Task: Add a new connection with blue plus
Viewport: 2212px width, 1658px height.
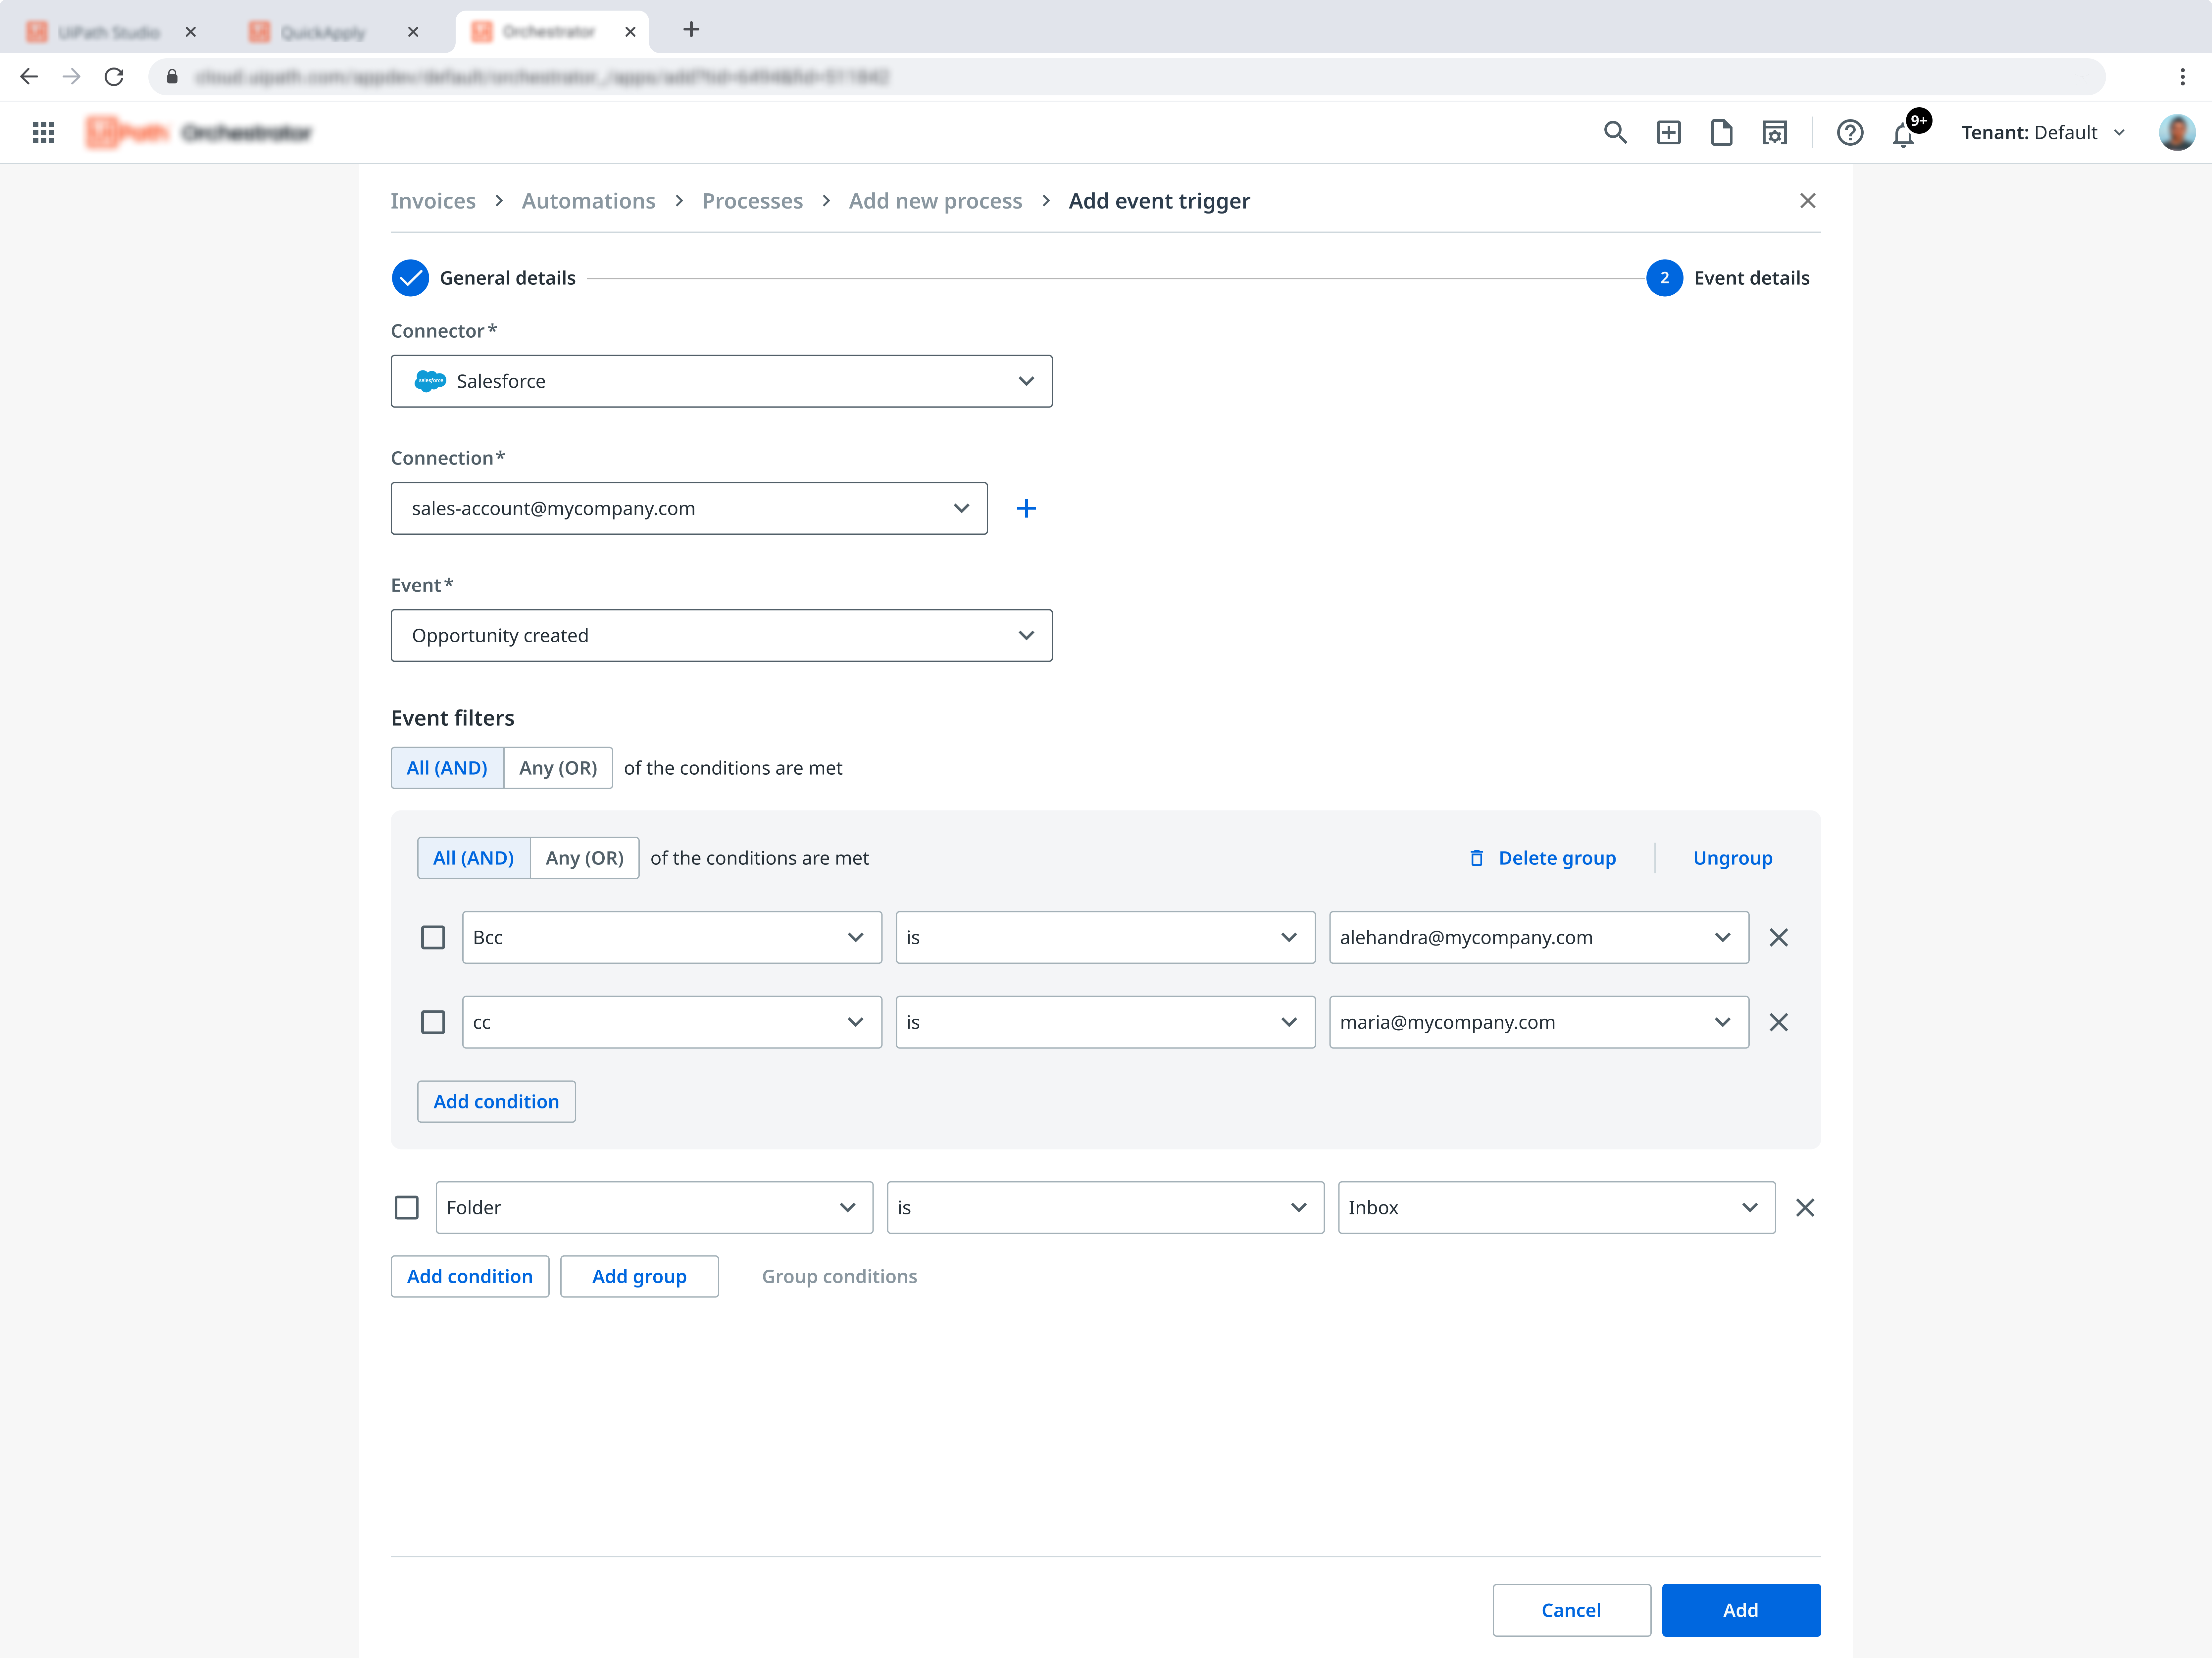Action: point(1026,508)
